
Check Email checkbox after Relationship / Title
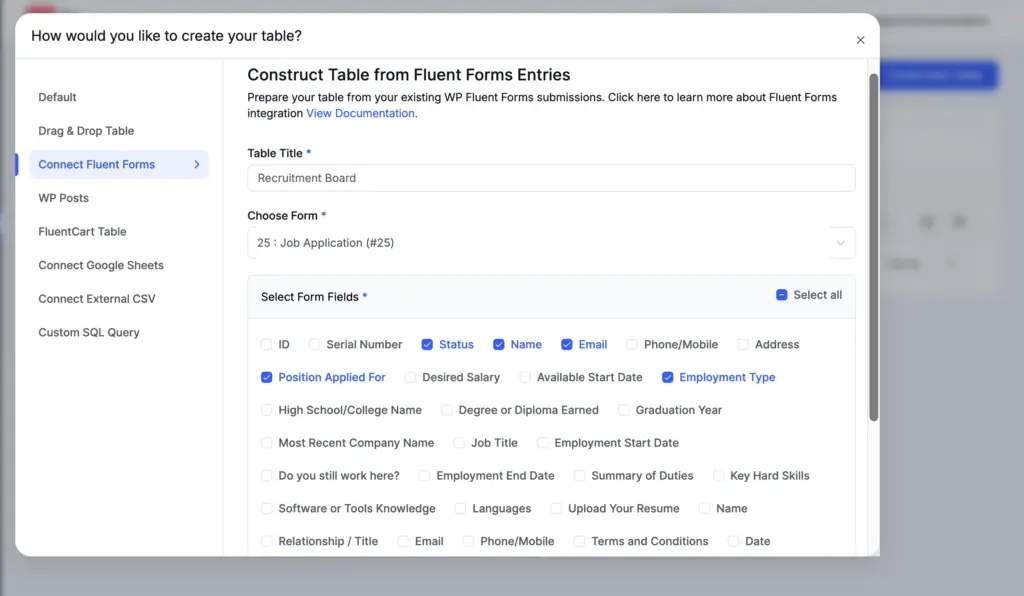point(403,541)
